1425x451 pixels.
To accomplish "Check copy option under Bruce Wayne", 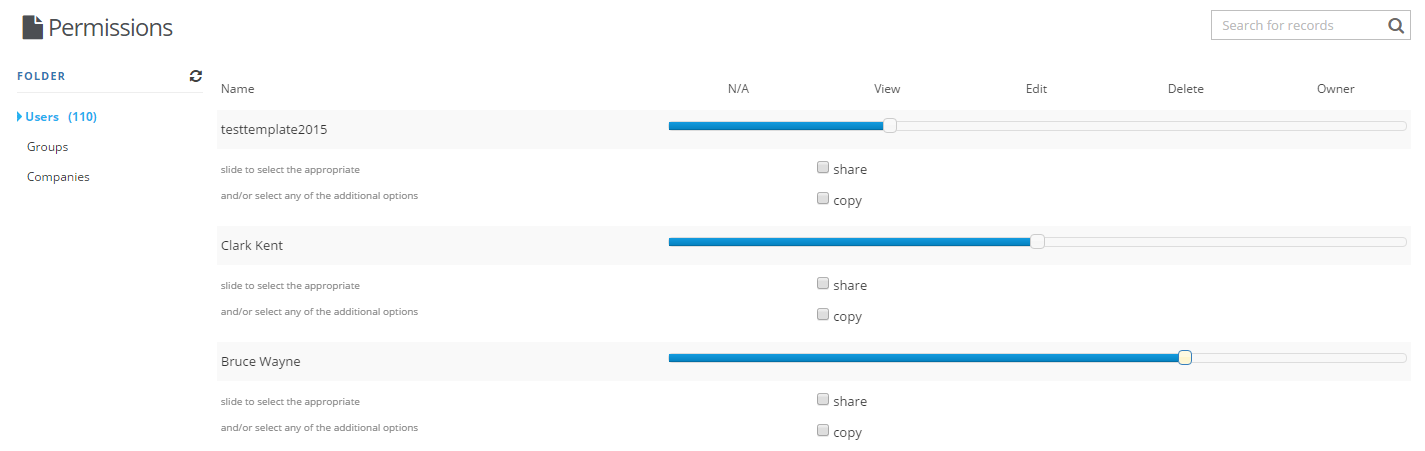I will (823, 430).
